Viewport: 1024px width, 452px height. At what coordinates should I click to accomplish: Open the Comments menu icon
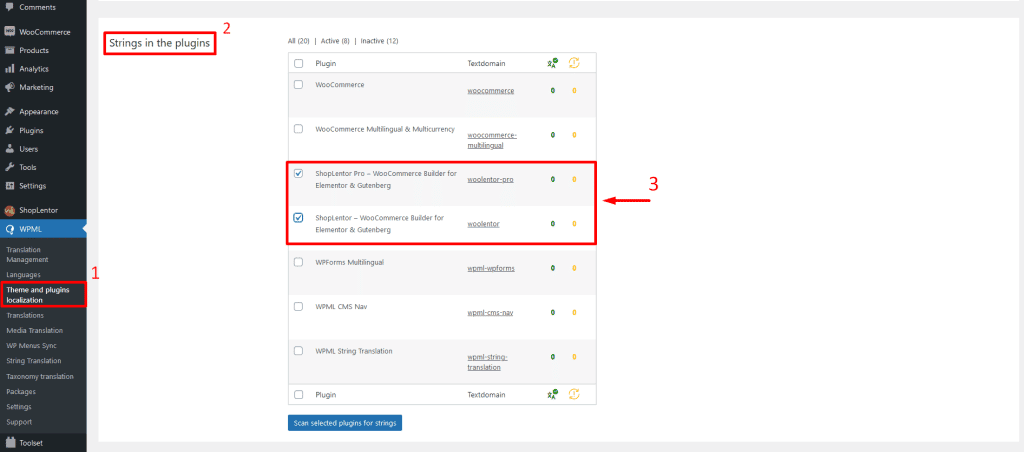(9, 7)
